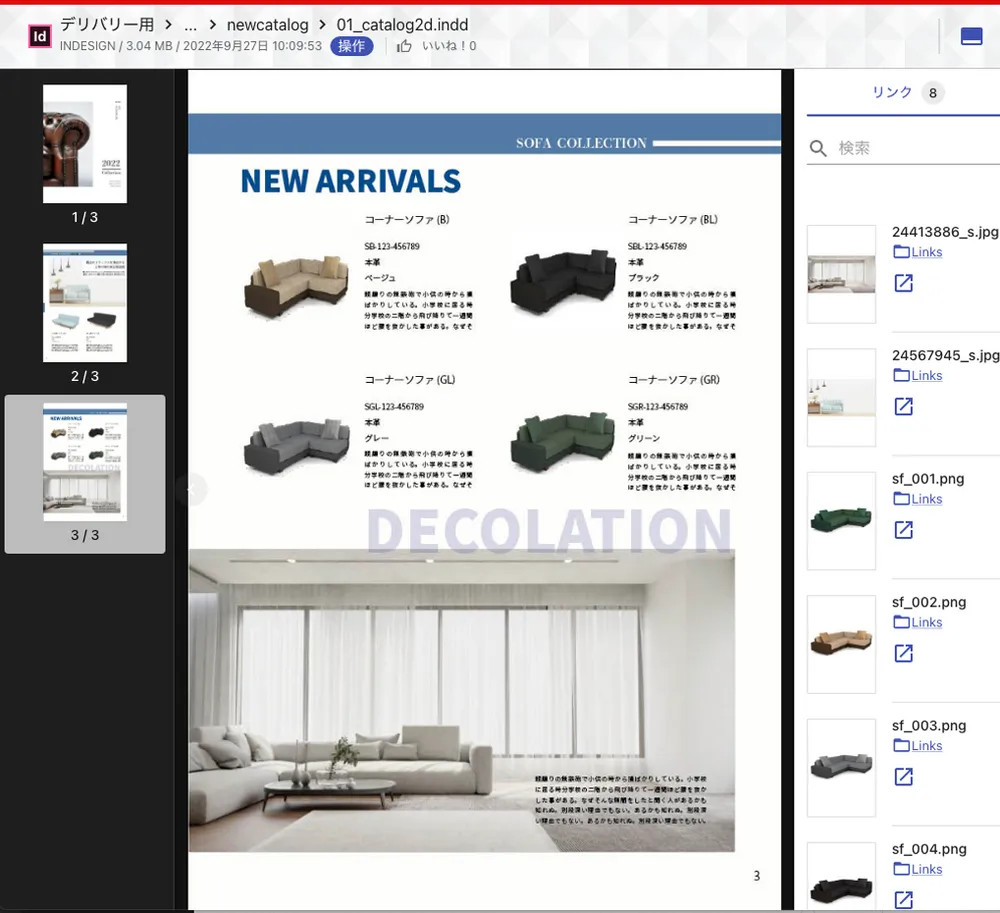Go to デリバリー用 breadcrumb root
The width and height of the screenshot is (1000, 913).
tap(107, 25)
